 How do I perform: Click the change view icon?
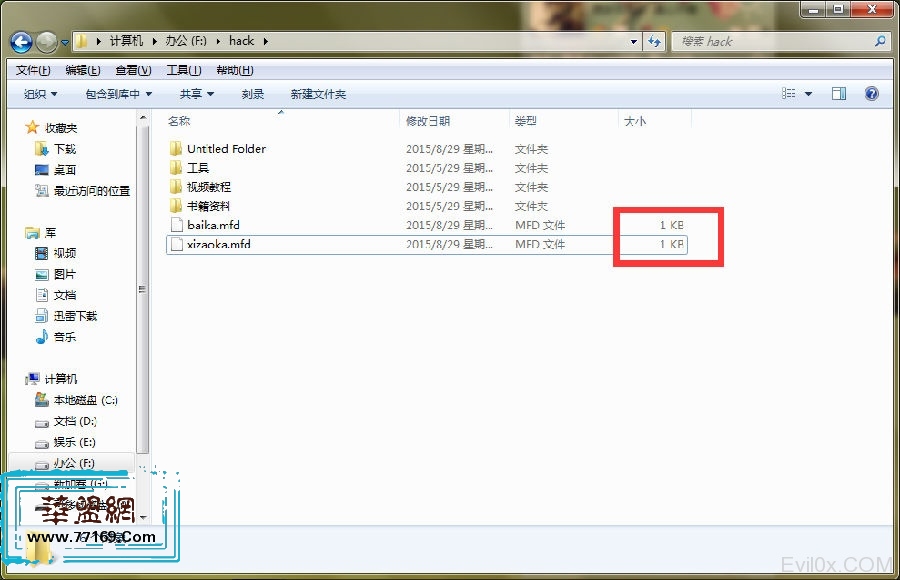789,94
